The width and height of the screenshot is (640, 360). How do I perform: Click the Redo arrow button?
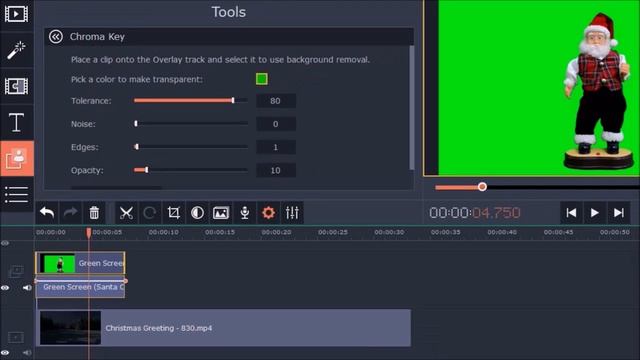[x=70, y=213]
